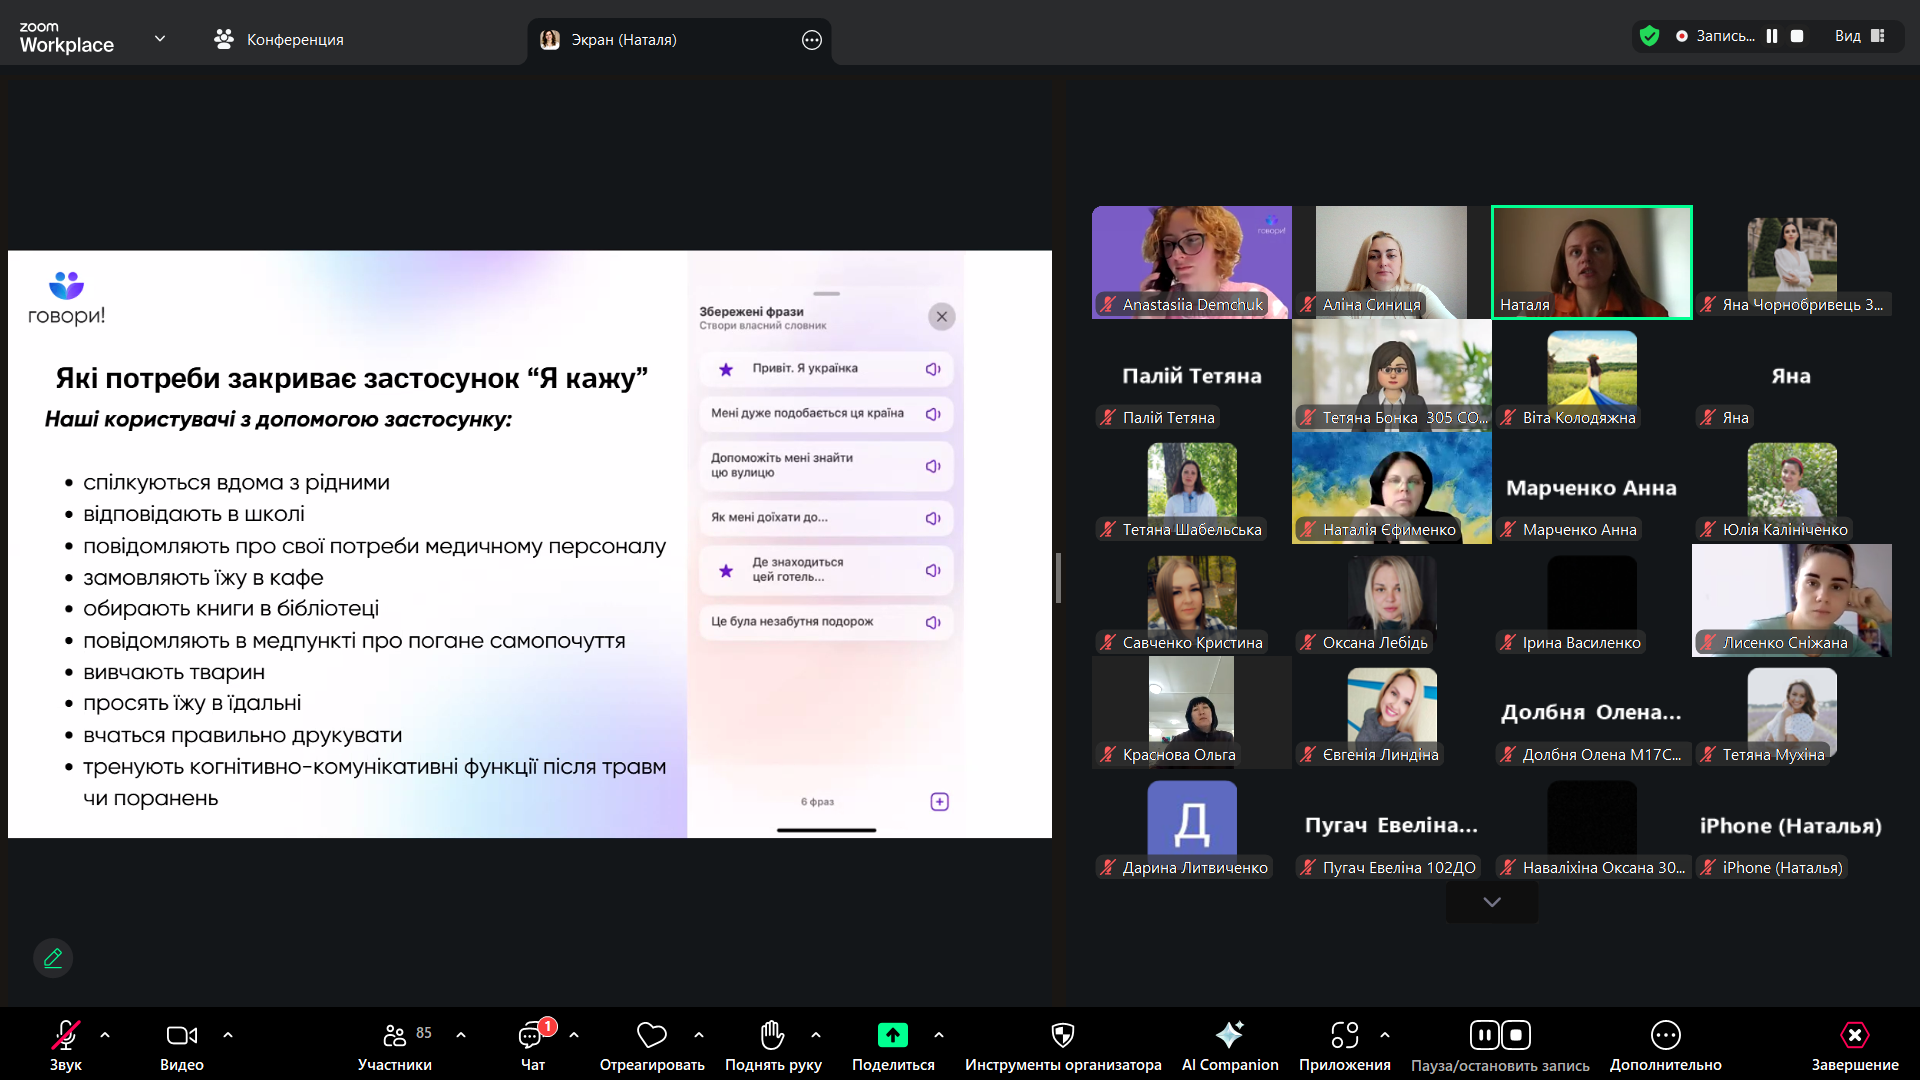
Task: Open the Chat panel
Action: pos(531,1035)
